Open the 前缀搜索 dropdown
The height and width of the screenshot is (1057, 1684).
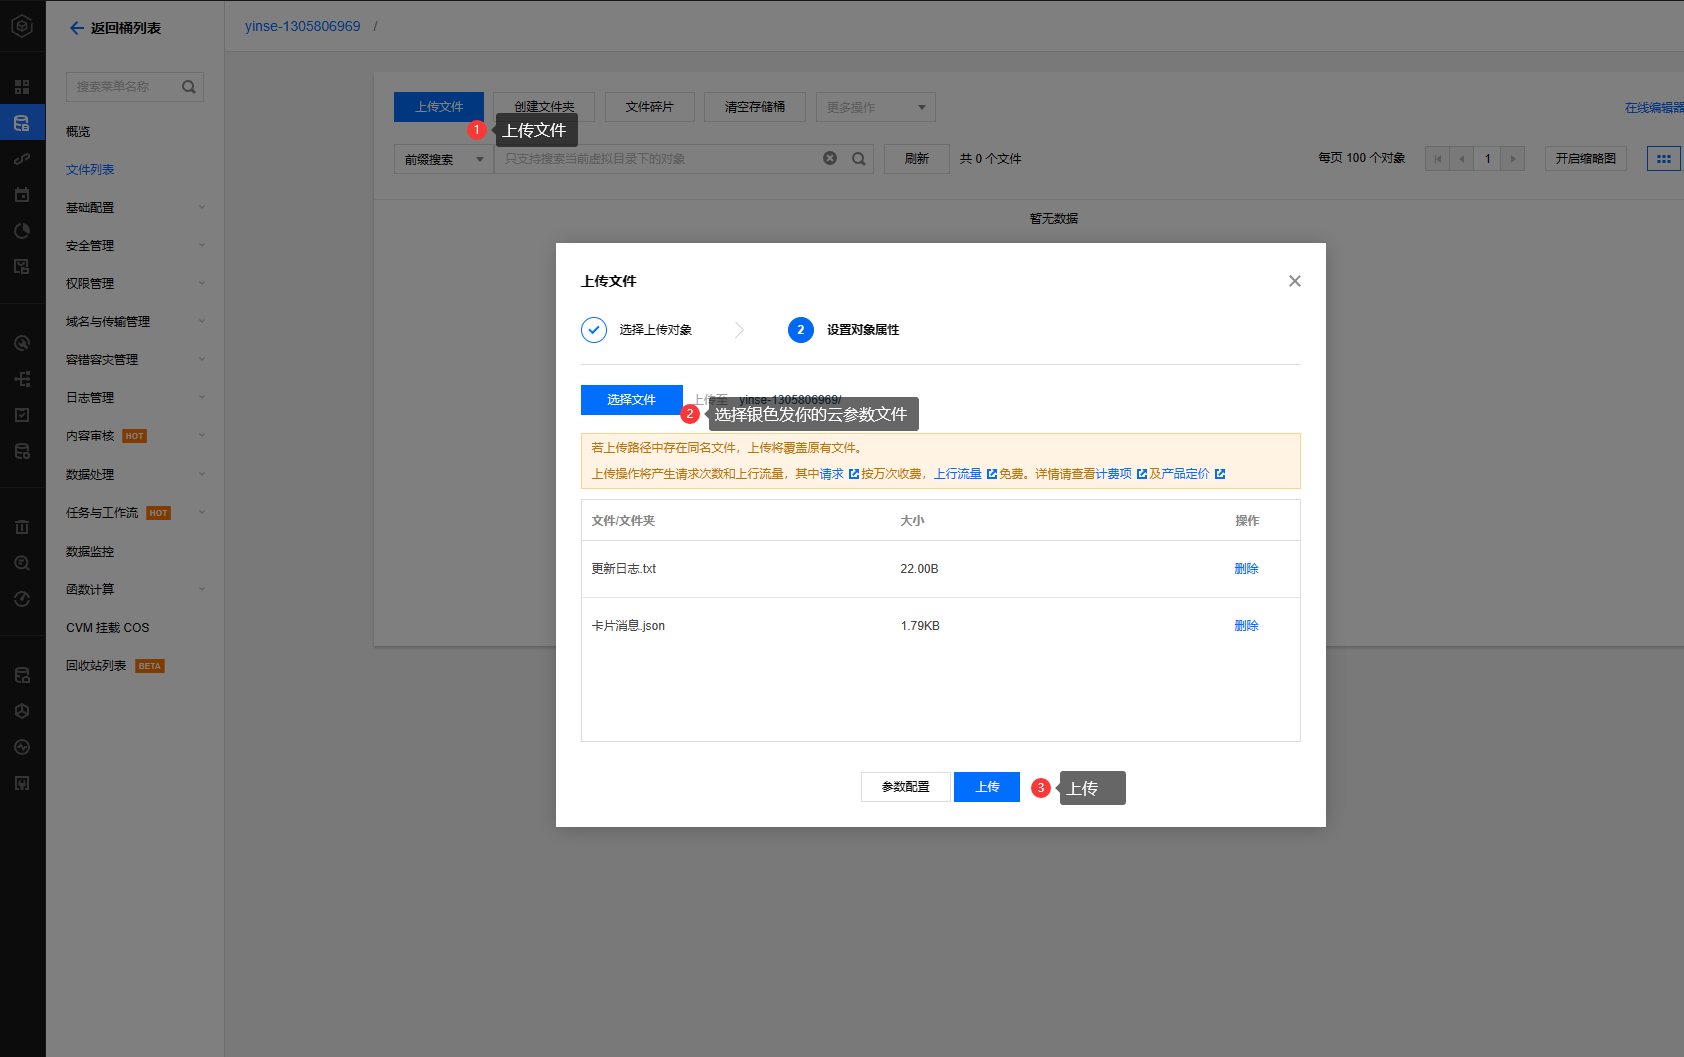pos(443,159)
